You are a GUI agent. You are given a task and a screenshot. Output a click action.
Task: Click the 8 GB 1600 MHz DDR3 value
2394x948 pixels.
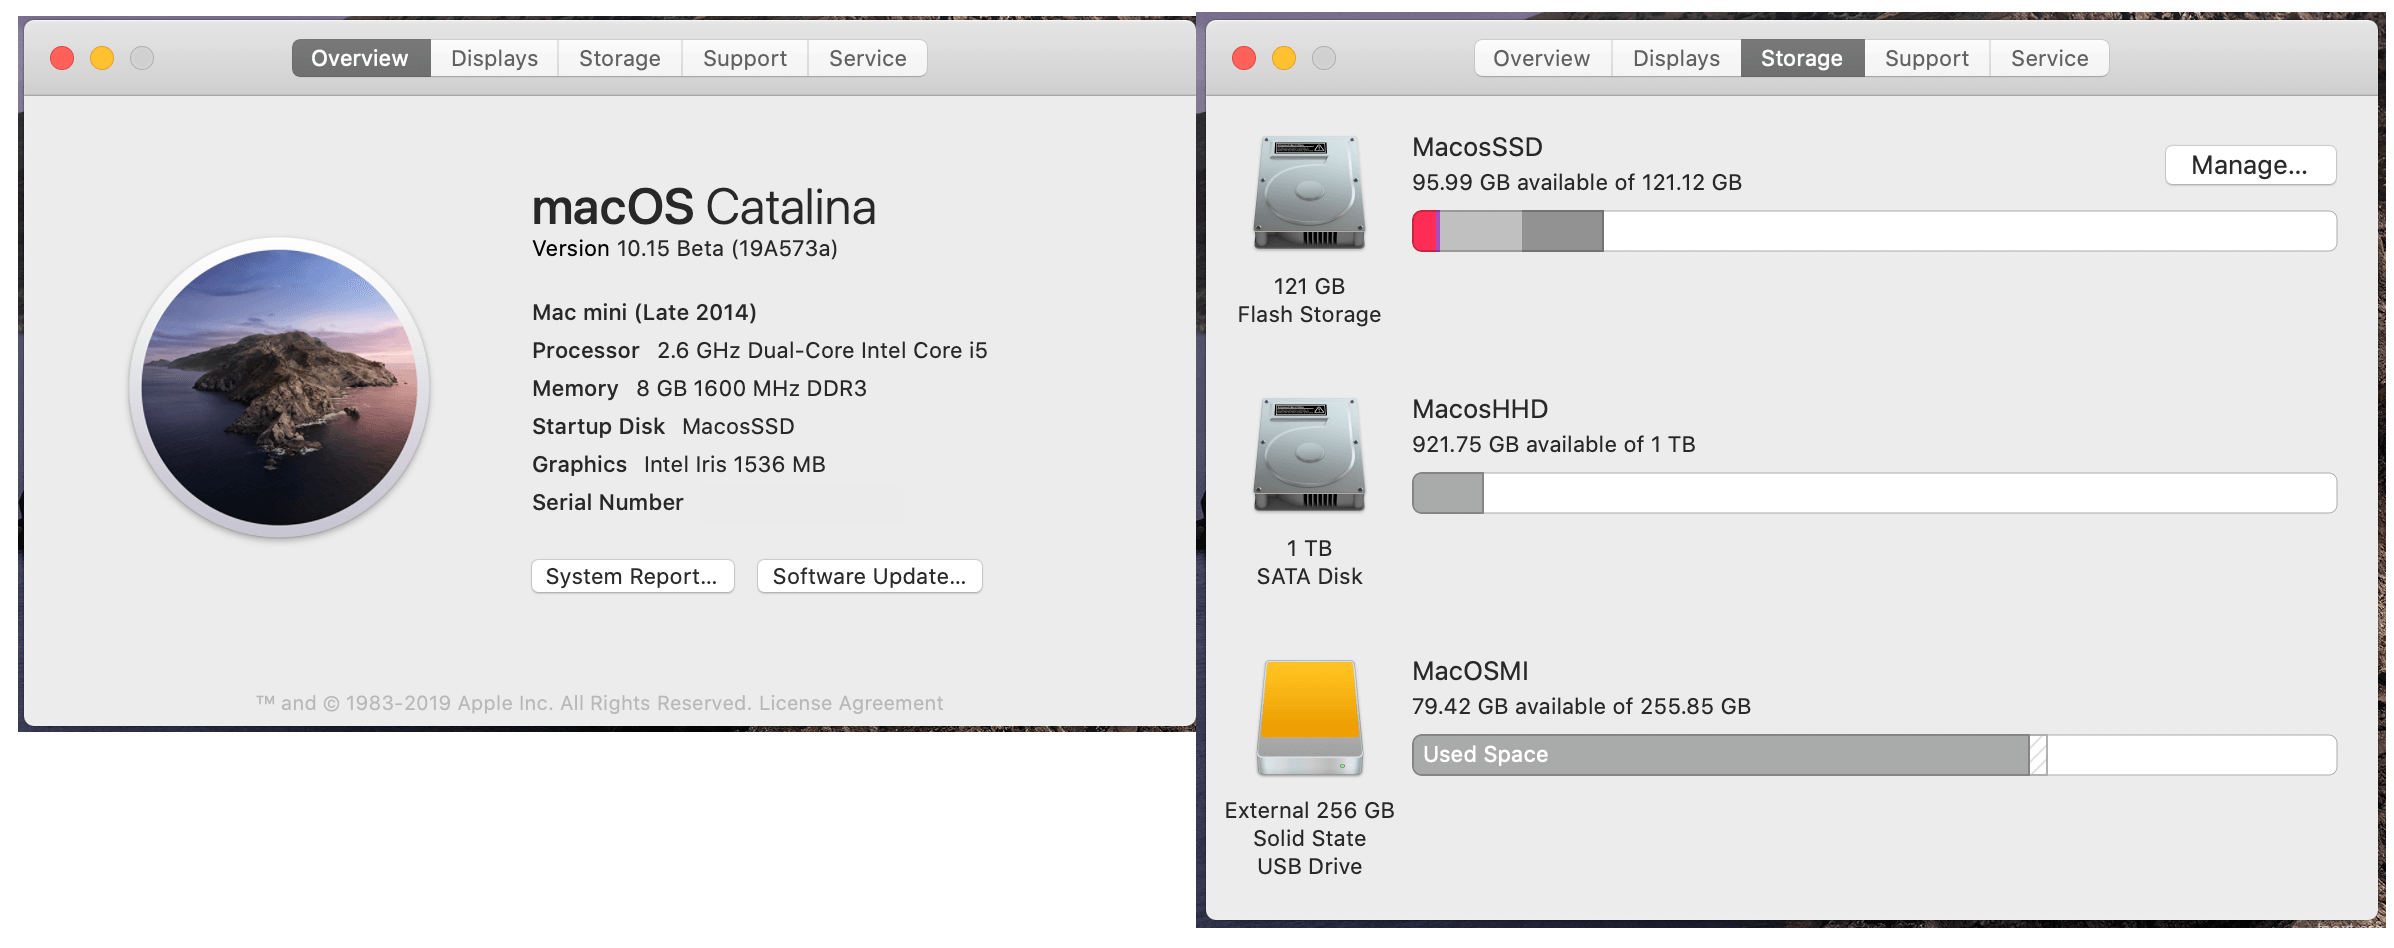(x=751, y=388)
